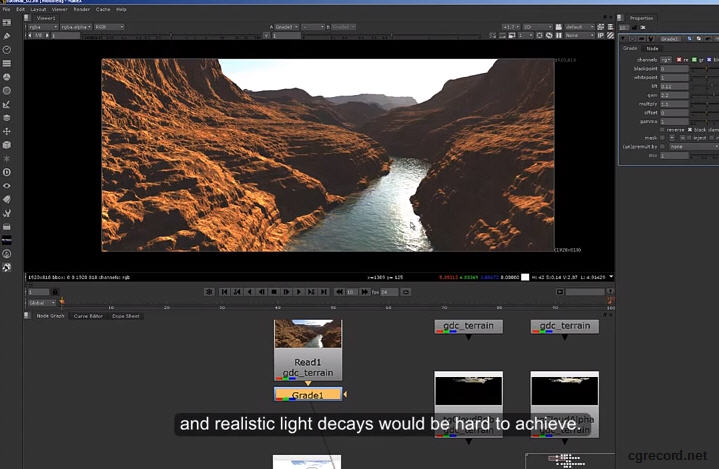Jump to the first frame button
This screenshot has height=469, width=719.
[224, 292]
